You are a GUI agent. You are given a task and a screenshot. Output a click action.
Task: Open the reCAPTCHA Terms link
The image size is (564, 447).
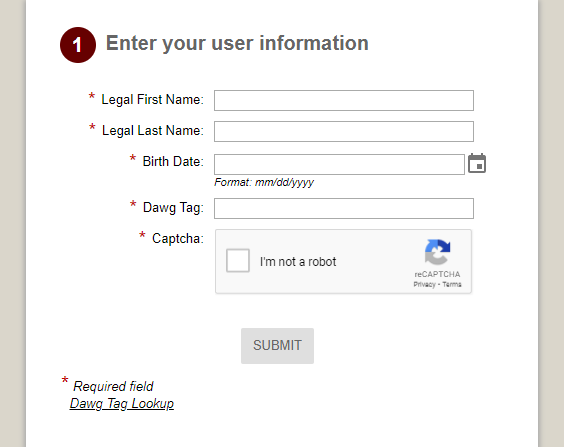coord(452,284)
